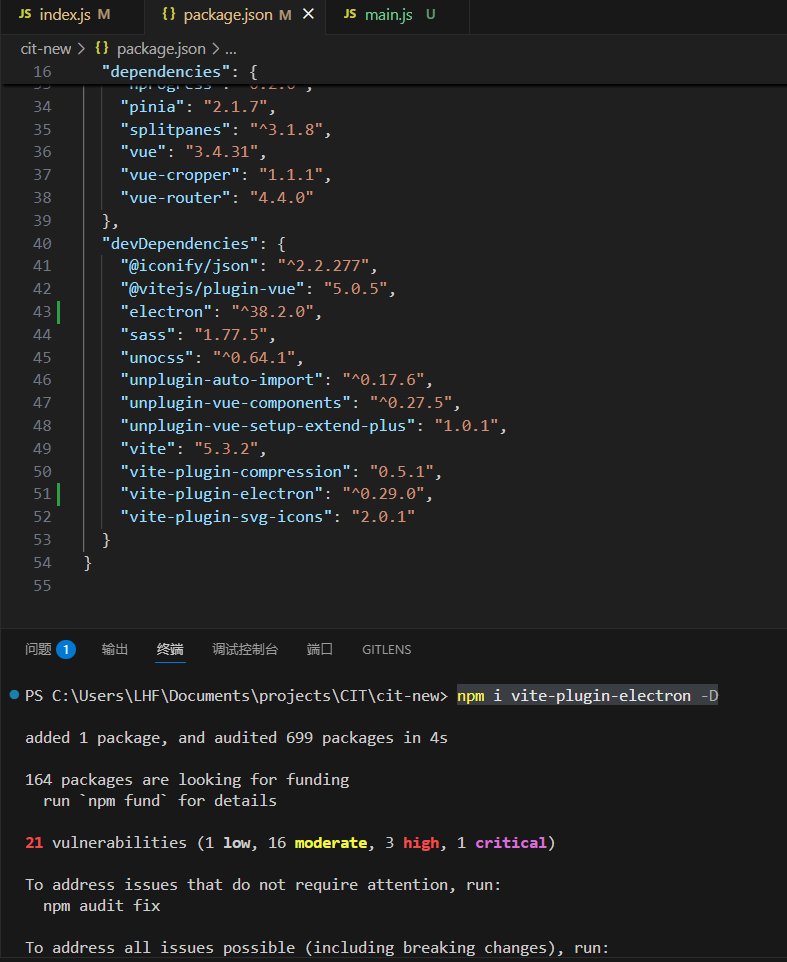Click the "@iconify/json" key
This screenshot has height=962, width=787.
click(189, 266)
